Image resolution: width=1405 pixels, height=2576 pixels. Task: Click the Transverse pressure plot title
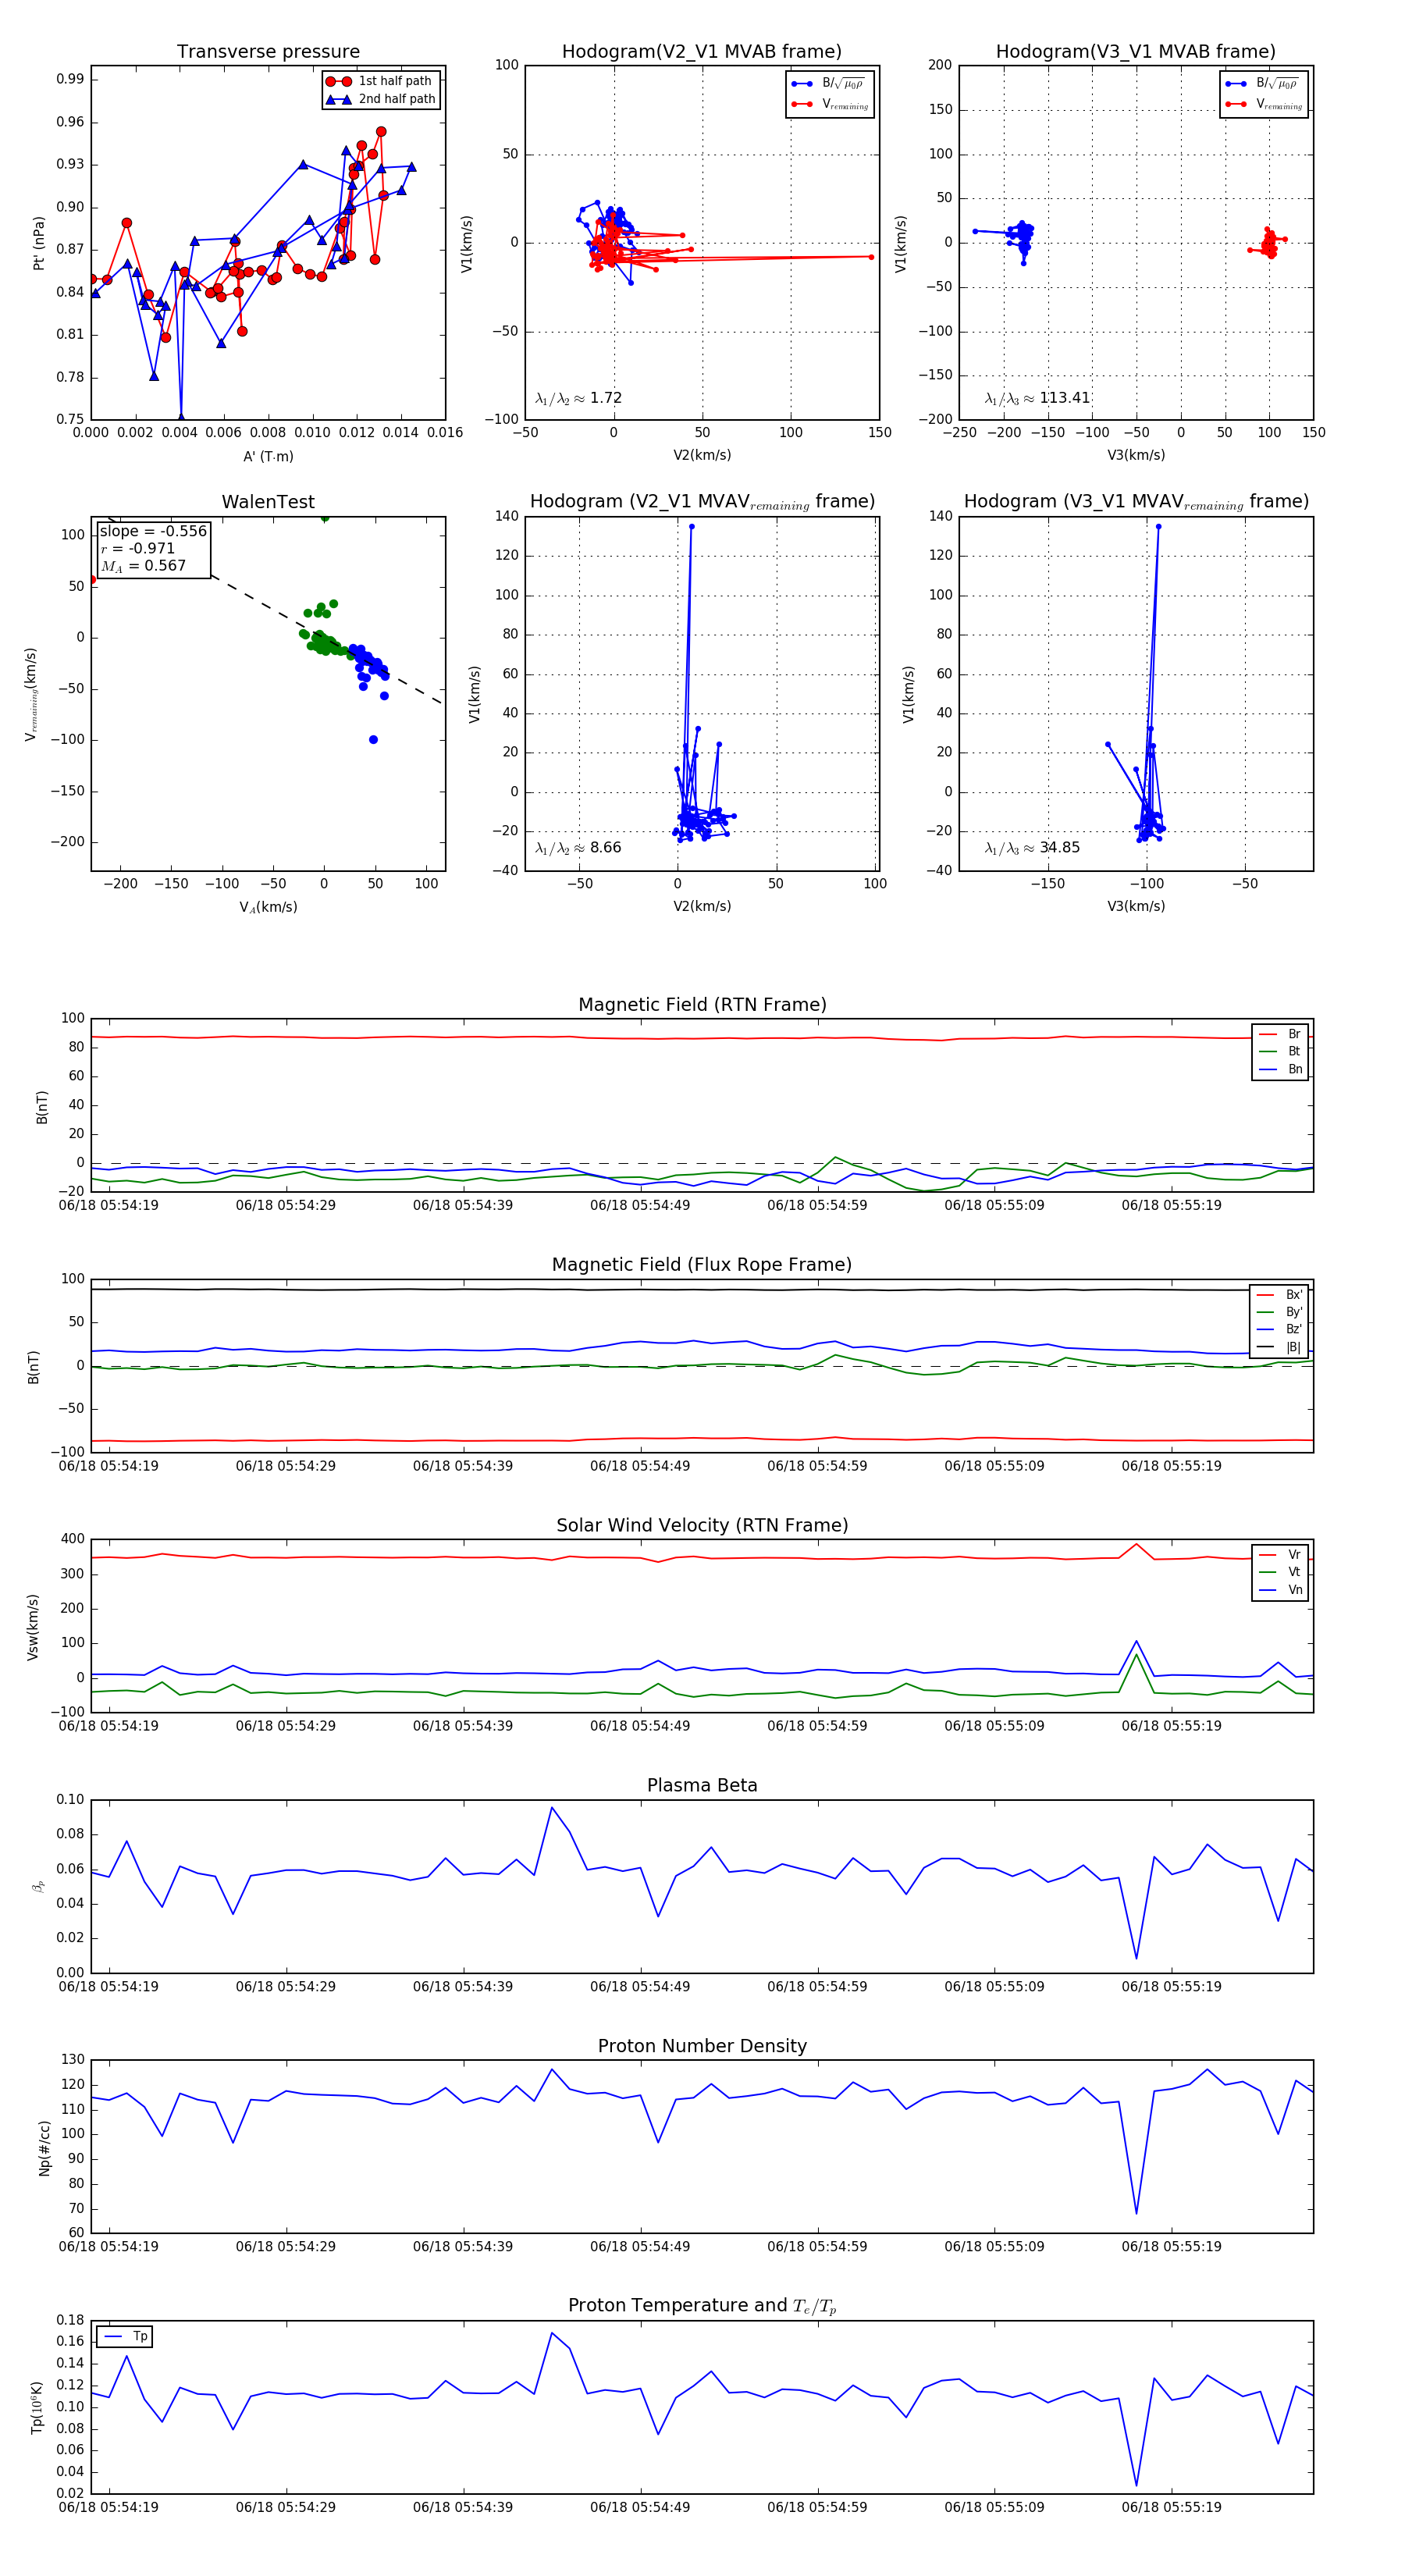(x=268, y=52)
